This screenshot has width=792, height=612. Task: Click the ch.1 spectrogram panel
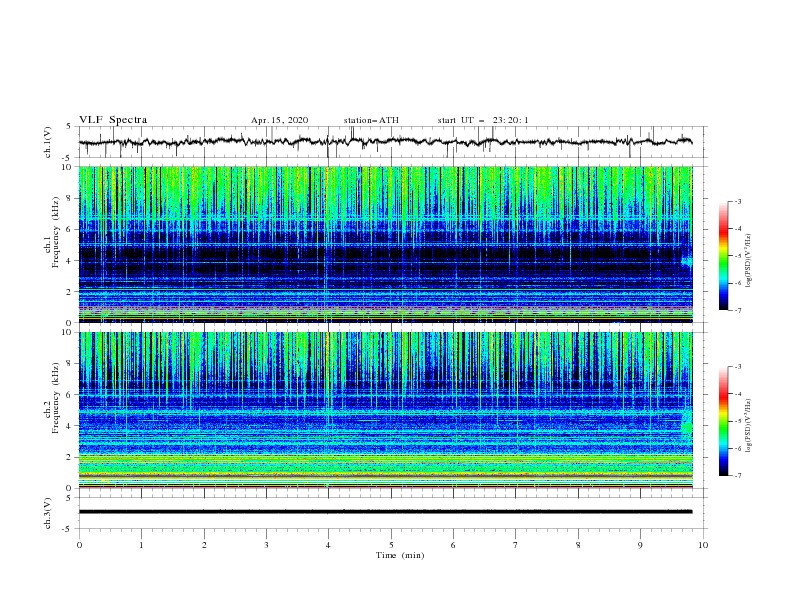pyautogui.click(x=385, y=244)
